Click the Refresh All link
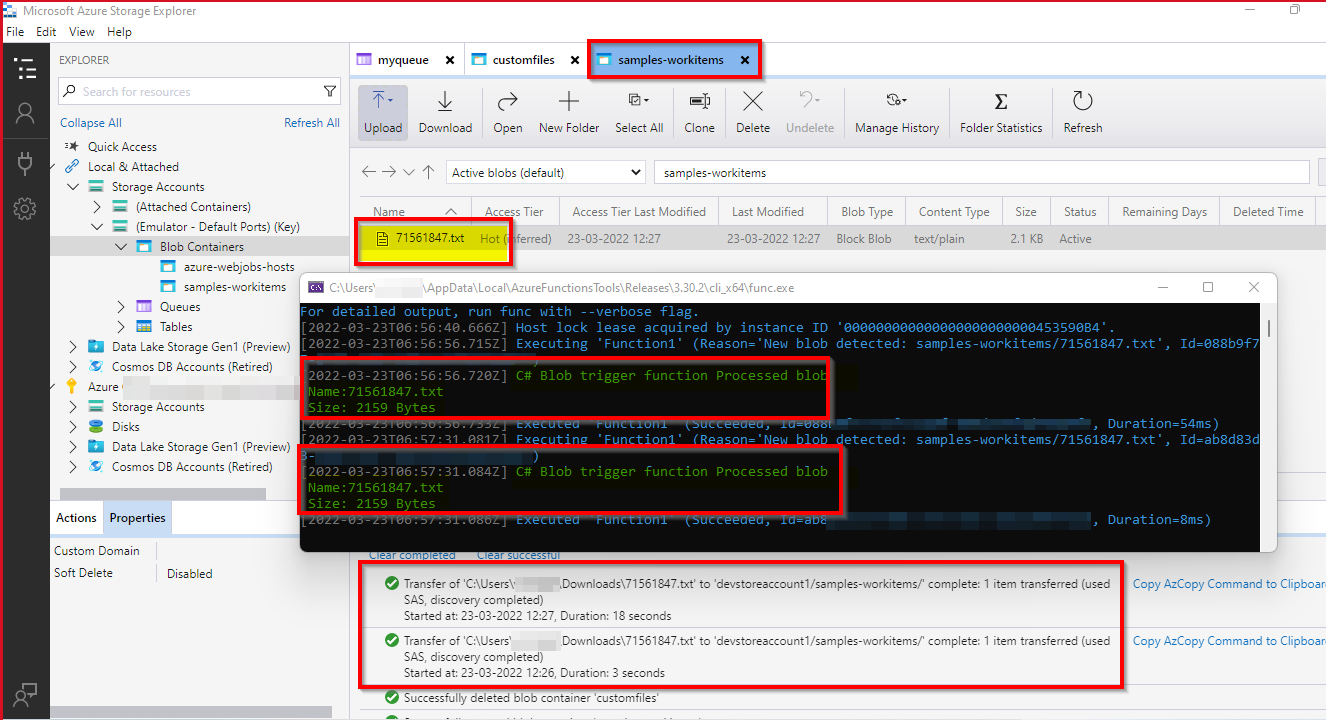 [312, 123]
